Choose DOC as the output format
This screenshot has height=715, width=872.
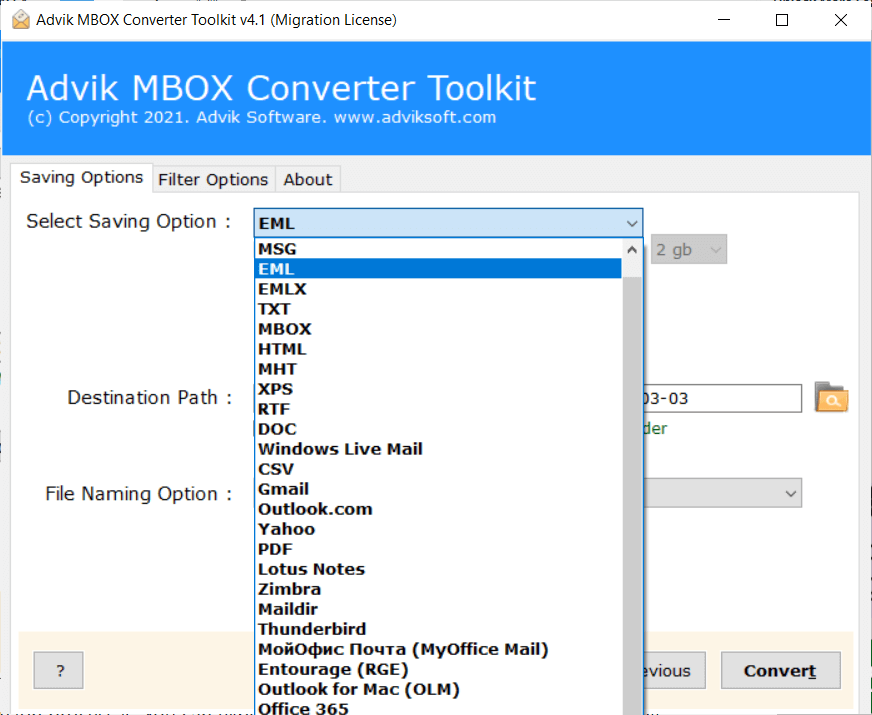coord(438,429)
